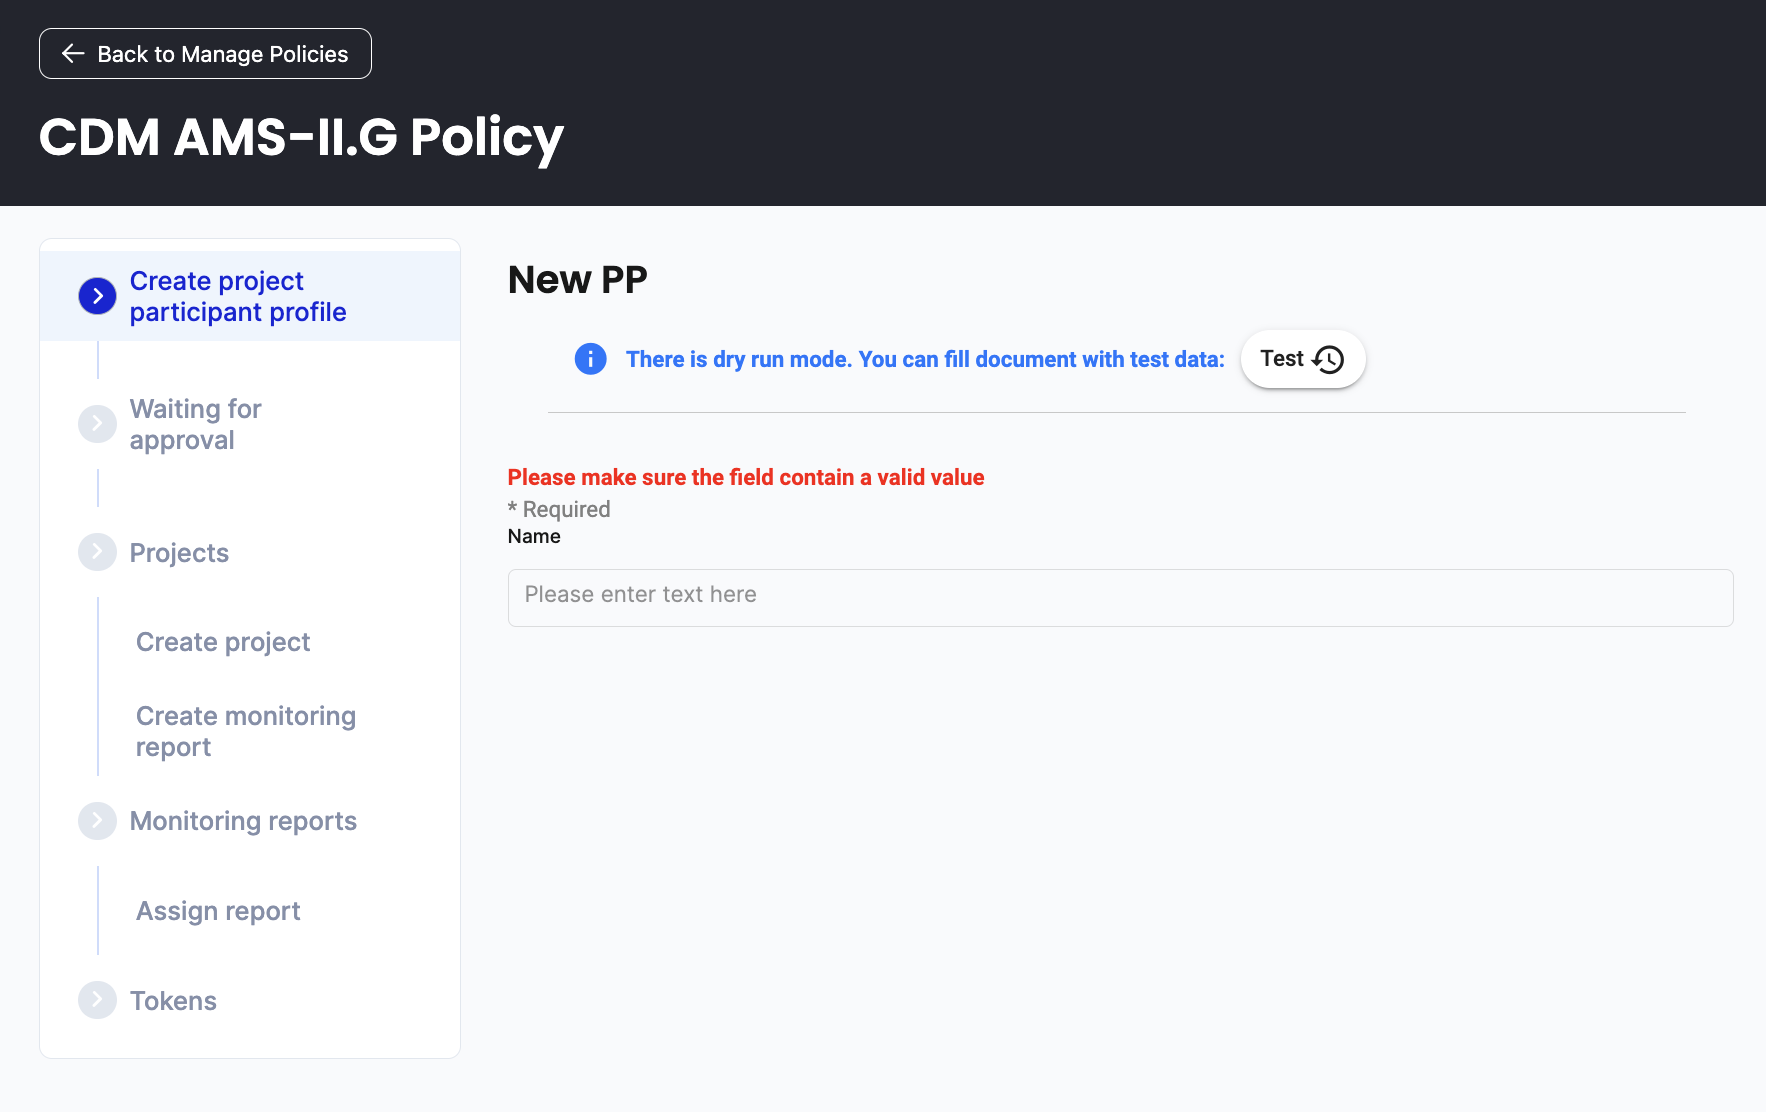
Task: Click the chevron icon next to Waiting for approval
Action: (x=97, y=424)
